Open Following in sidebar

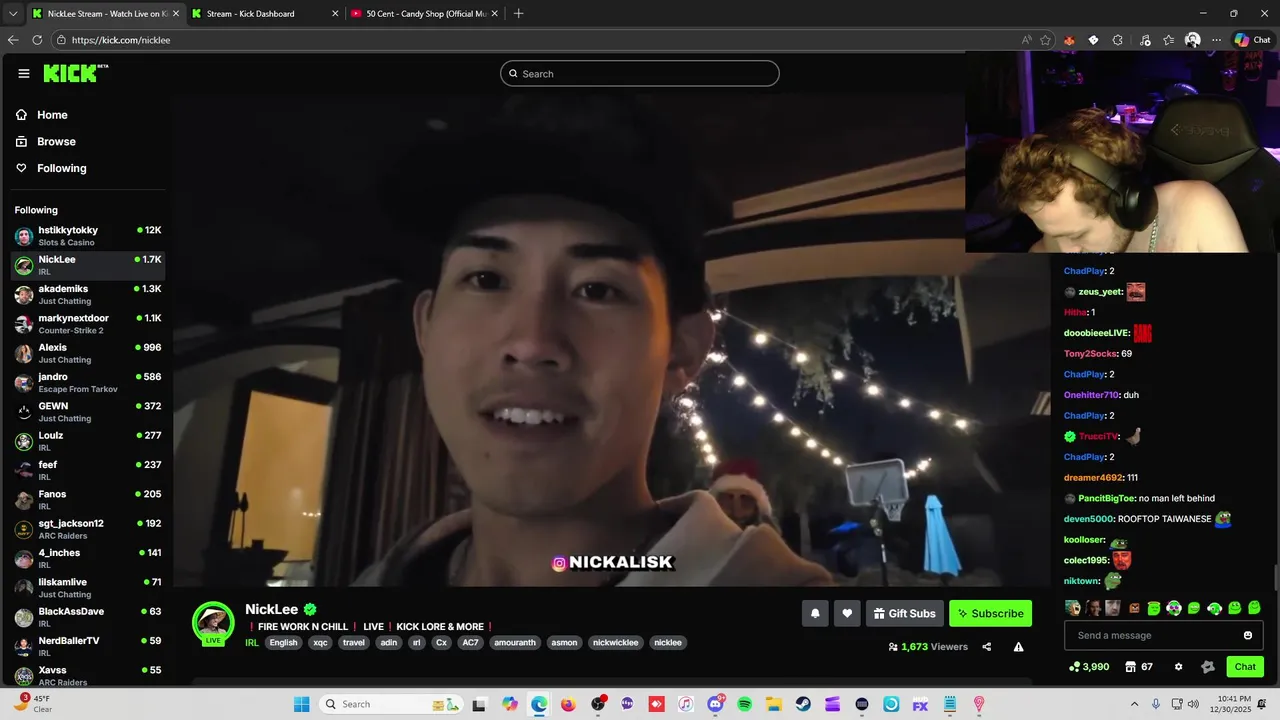pyautogui.click(x=61, y=168)
